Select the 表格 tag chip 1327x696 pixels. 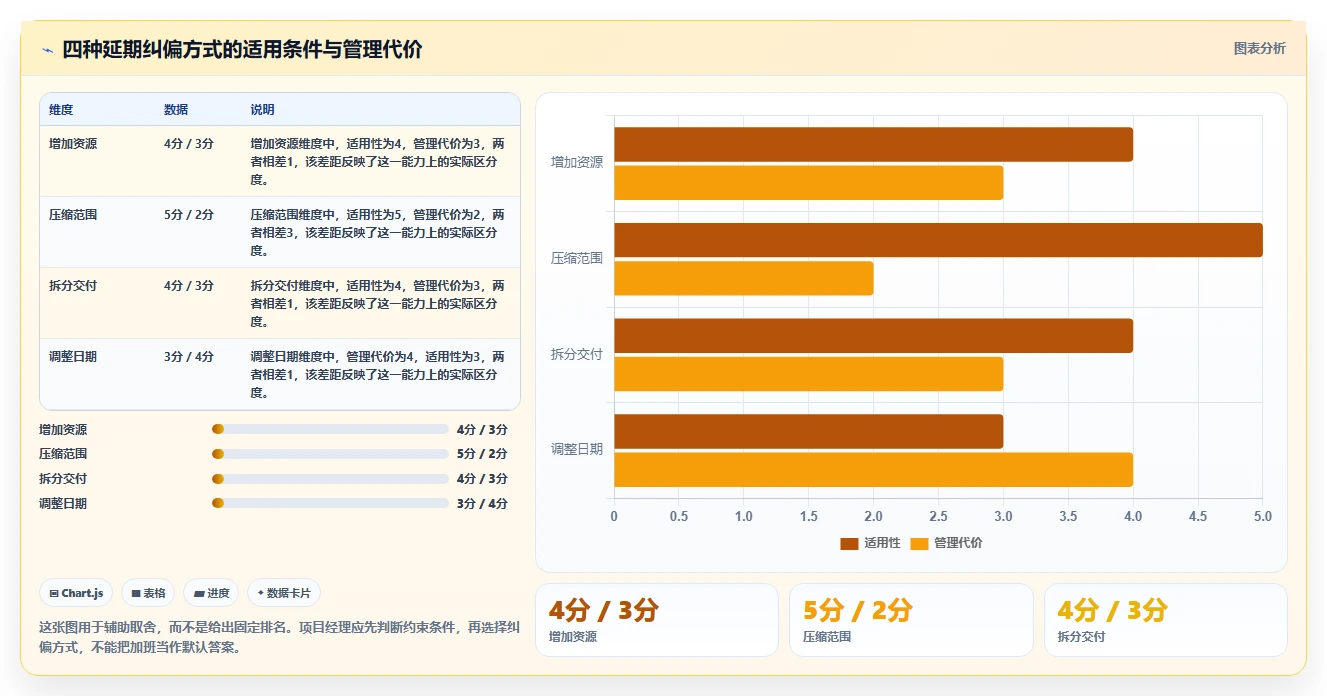pyautogui.click(x=148, y=593)
